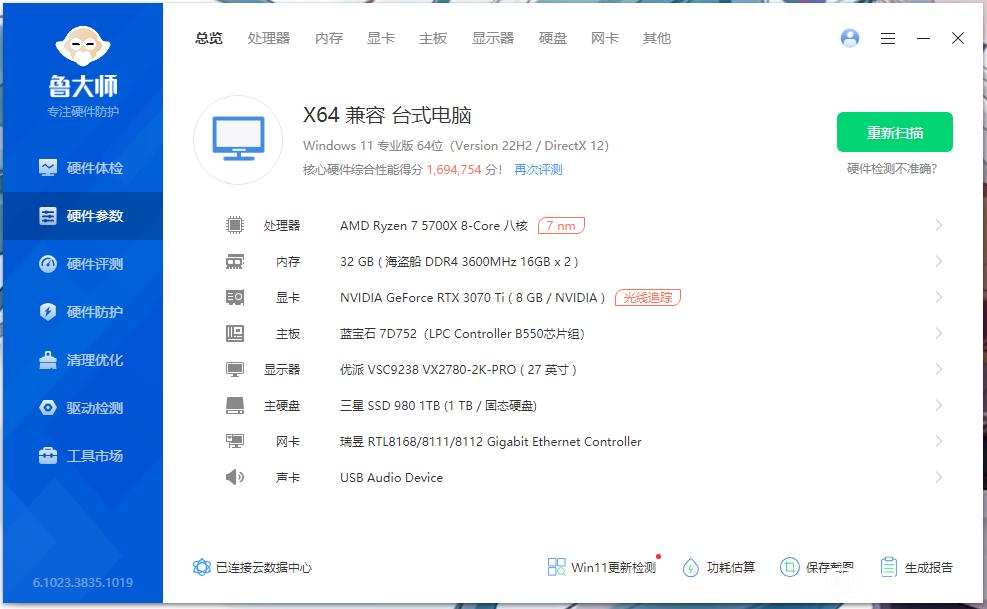The height and width of the screenshot is (609, 987).
Task: Click the 7 nm badge
Action: pyautogui.click(x=561, y=225)
